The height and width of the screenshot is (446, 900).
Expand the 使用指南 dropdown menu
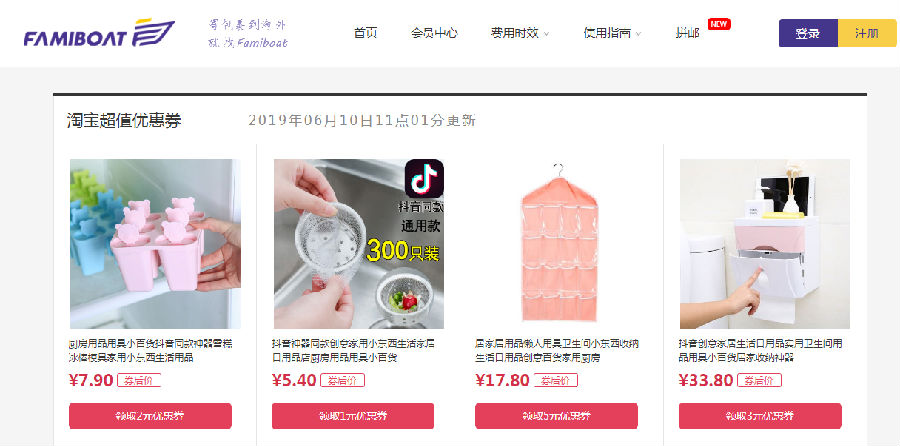pos(612,33)
